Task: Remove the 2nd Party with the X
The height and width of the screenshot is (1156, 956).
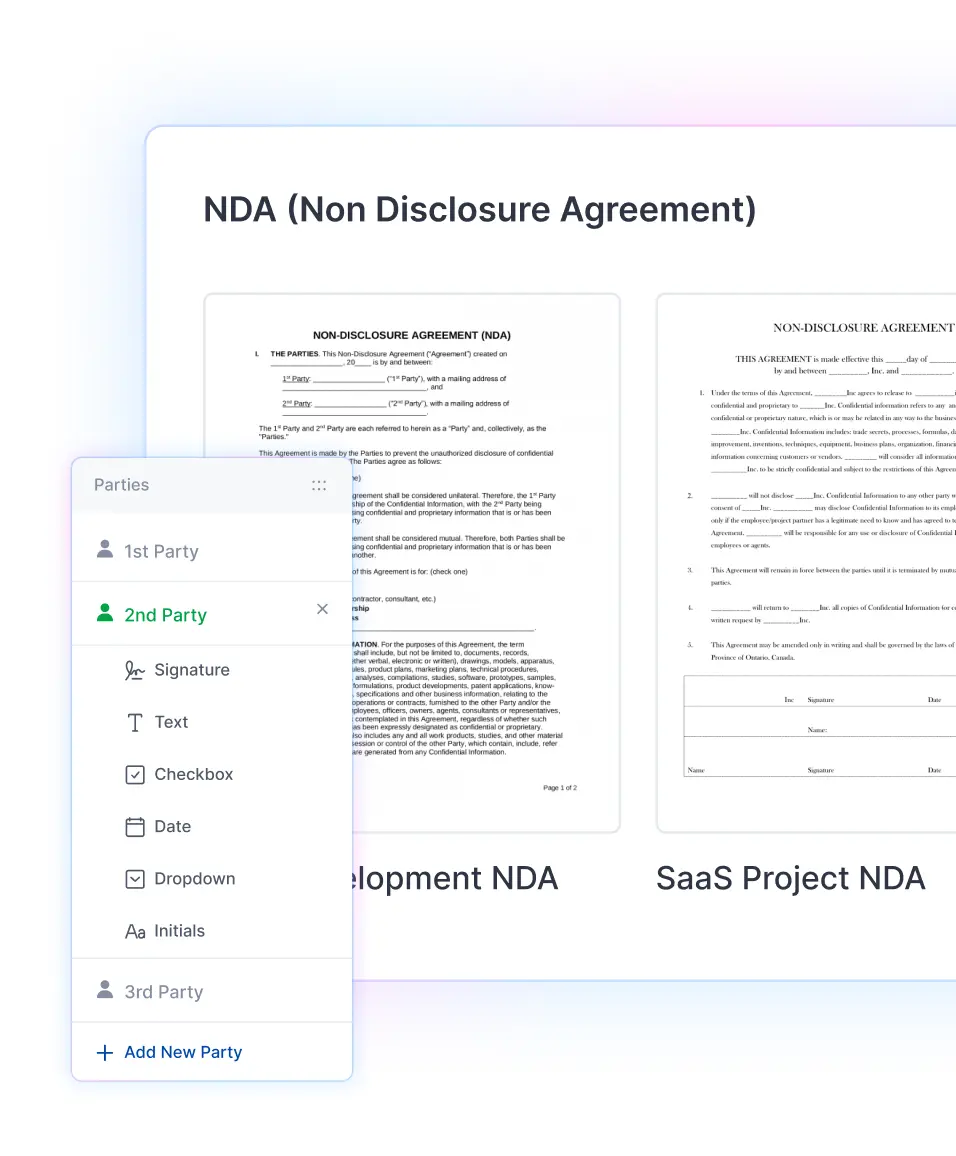Action: pyautogui.click(x=322, y=609)
